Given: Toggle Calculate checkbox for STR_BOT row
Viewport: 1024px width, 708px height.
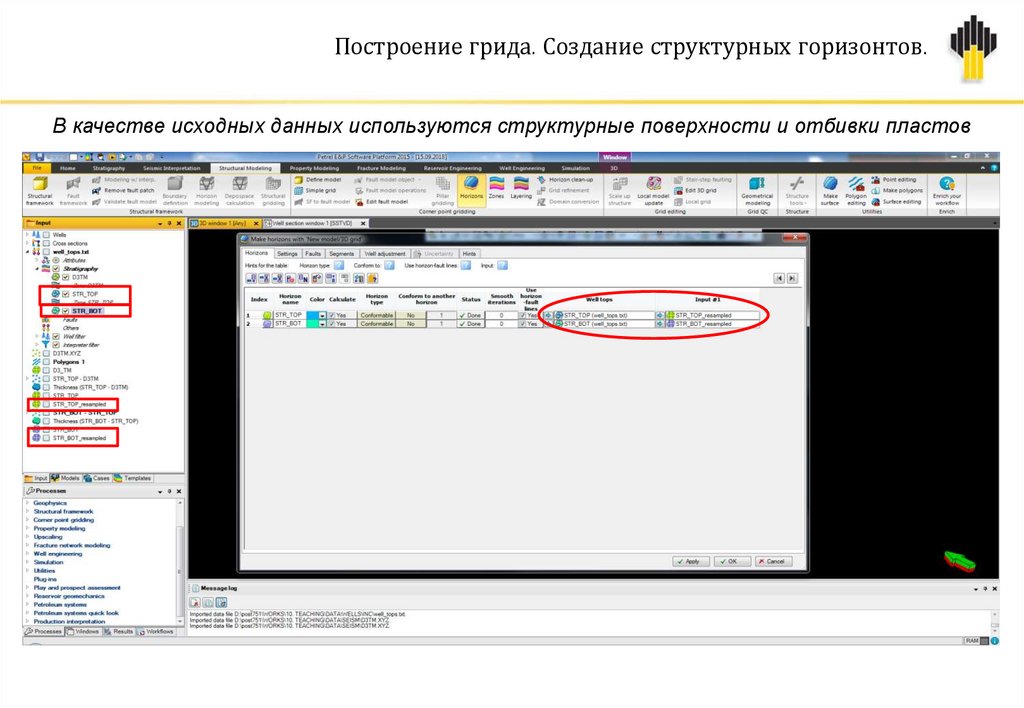Looking at the screenshot, I should tap(332, 324).
